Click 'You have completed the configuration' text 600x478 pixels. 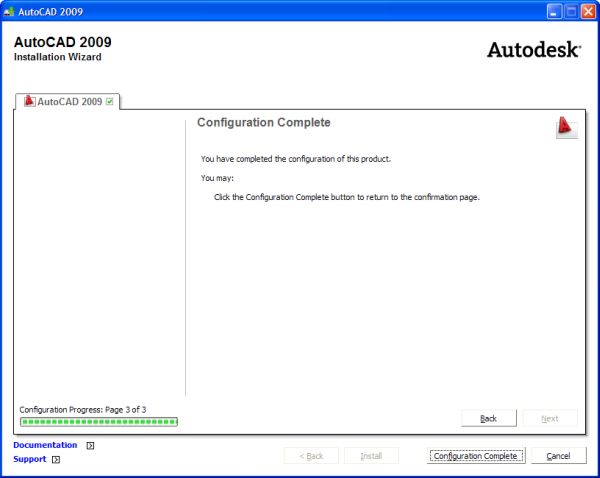click(296, 159)
